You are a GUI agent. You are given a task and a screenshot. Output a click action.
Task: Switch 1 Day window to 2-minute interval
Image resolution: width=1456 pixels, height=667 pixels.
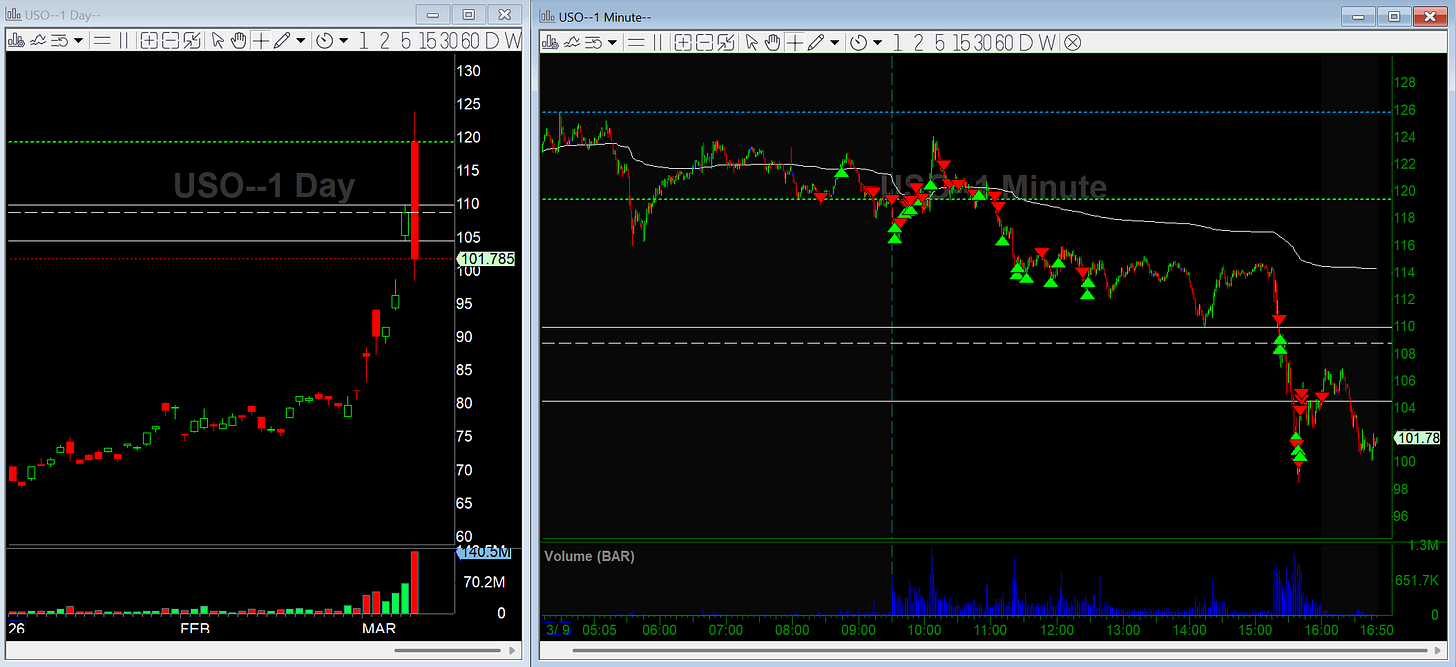tap(385, 40)
